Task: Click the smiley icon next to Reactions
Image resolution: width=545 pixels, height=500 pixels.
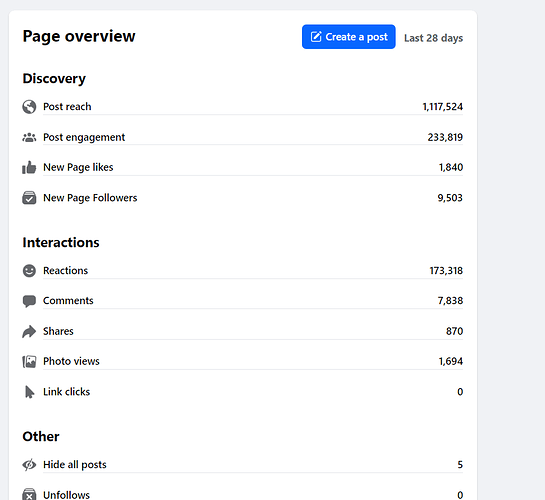Action: (x=29, y=271)
